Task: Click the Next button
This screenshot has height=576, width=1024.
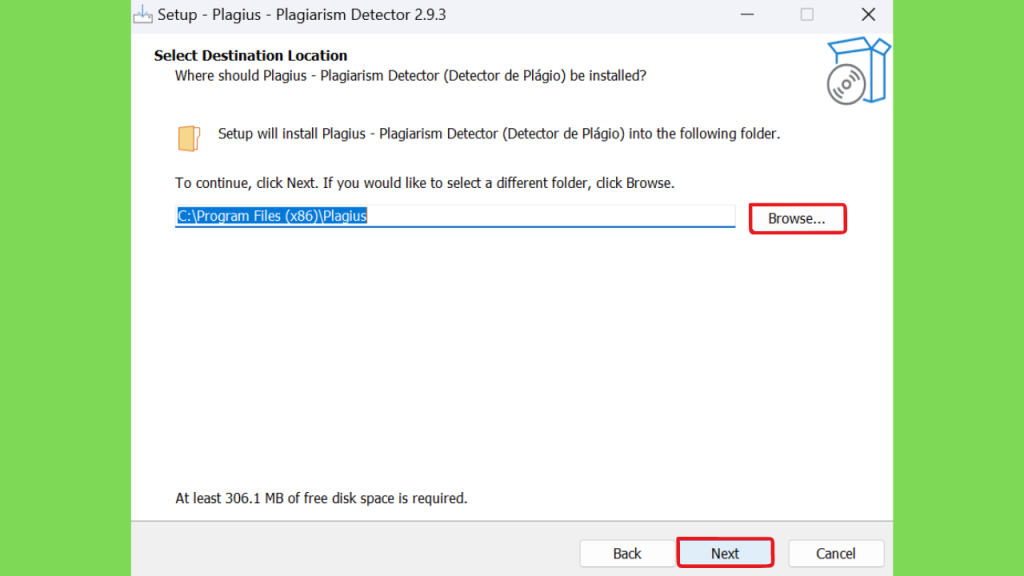Action: 725,553
